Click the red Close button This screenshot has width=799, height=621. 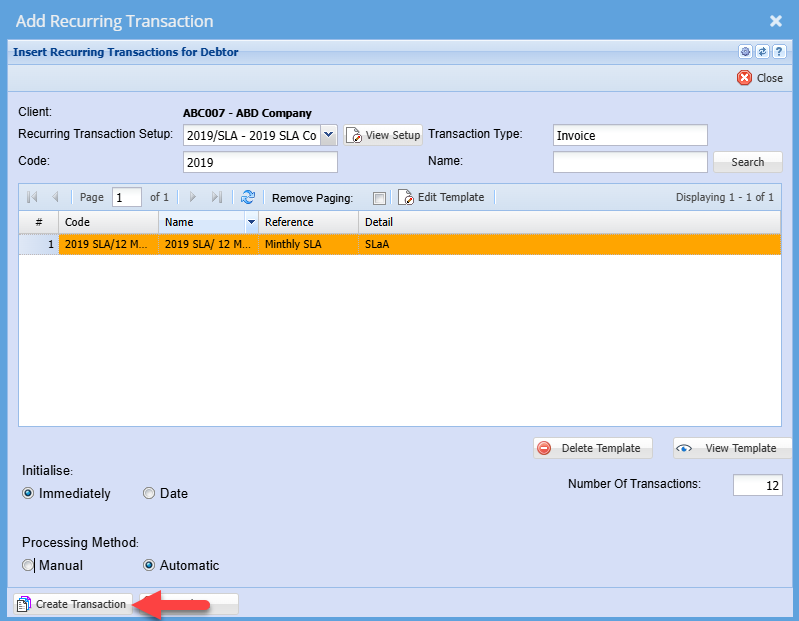pos(760,78)
